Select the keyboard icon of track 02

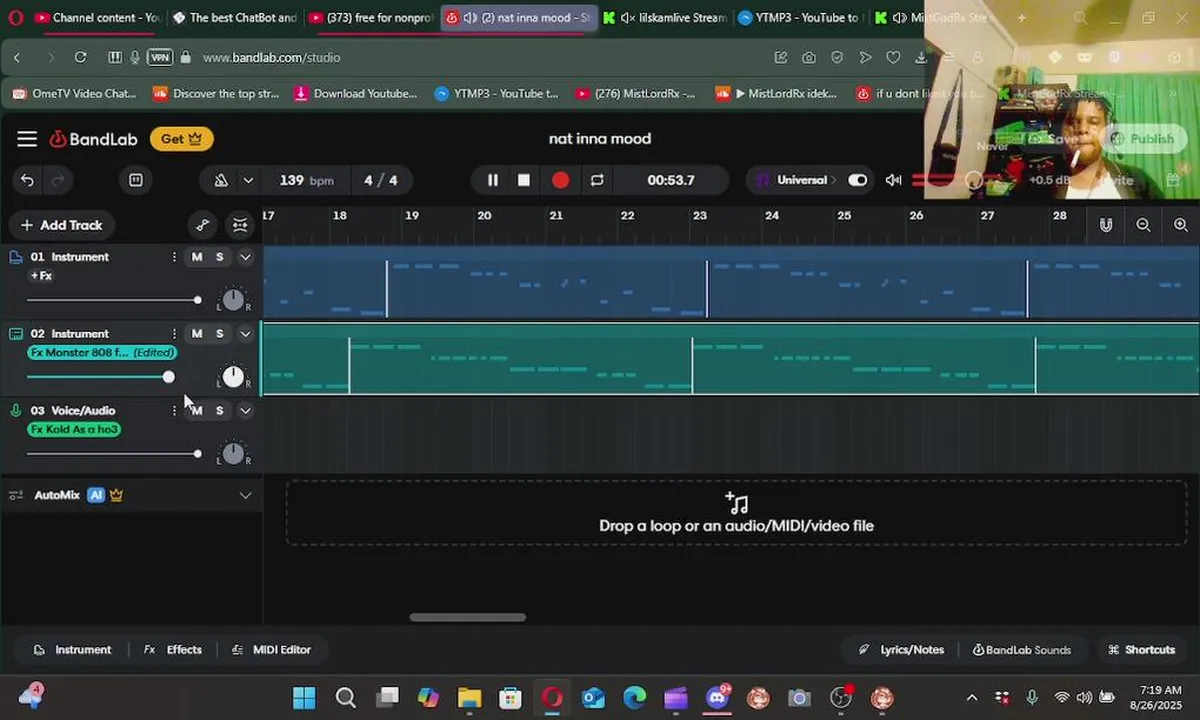click(16, 334)
